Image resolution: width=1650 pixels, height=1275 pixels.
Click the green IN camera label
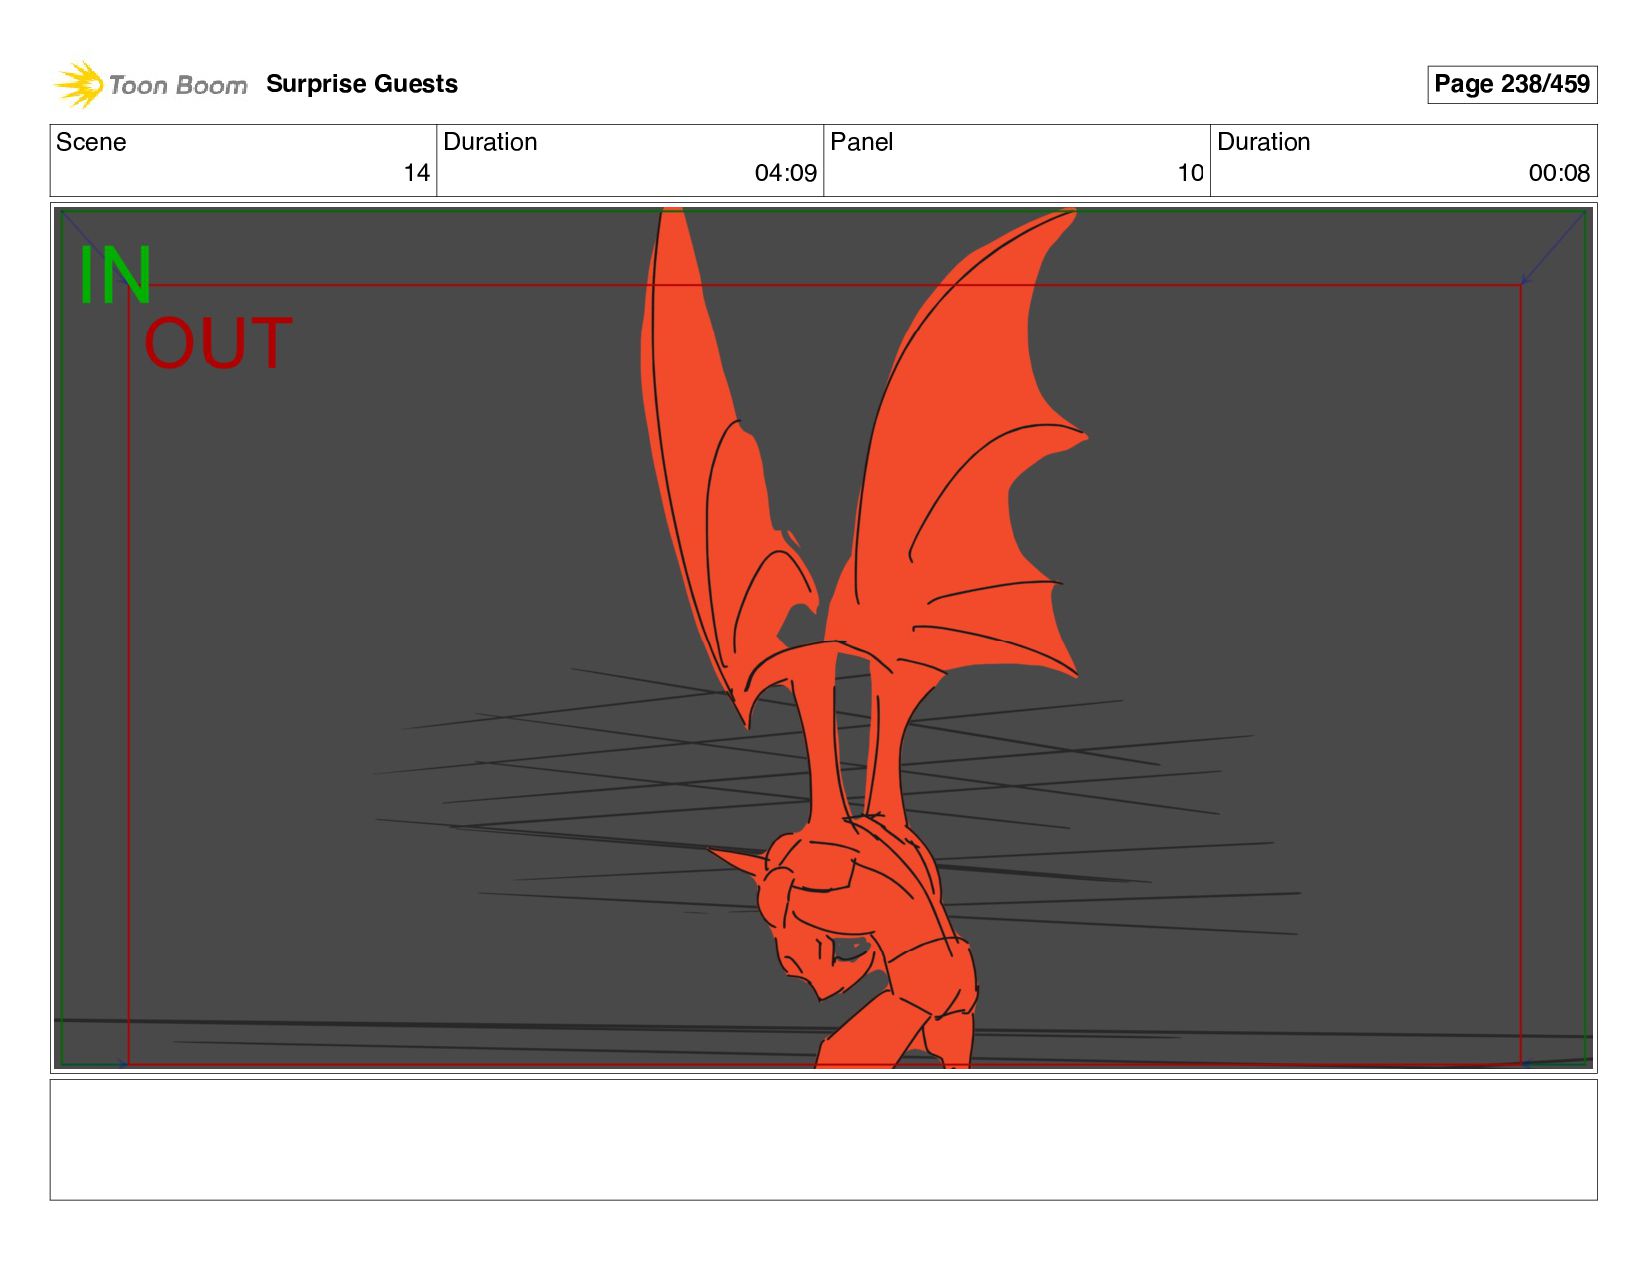pyautogui.click(x=115, y=276)
